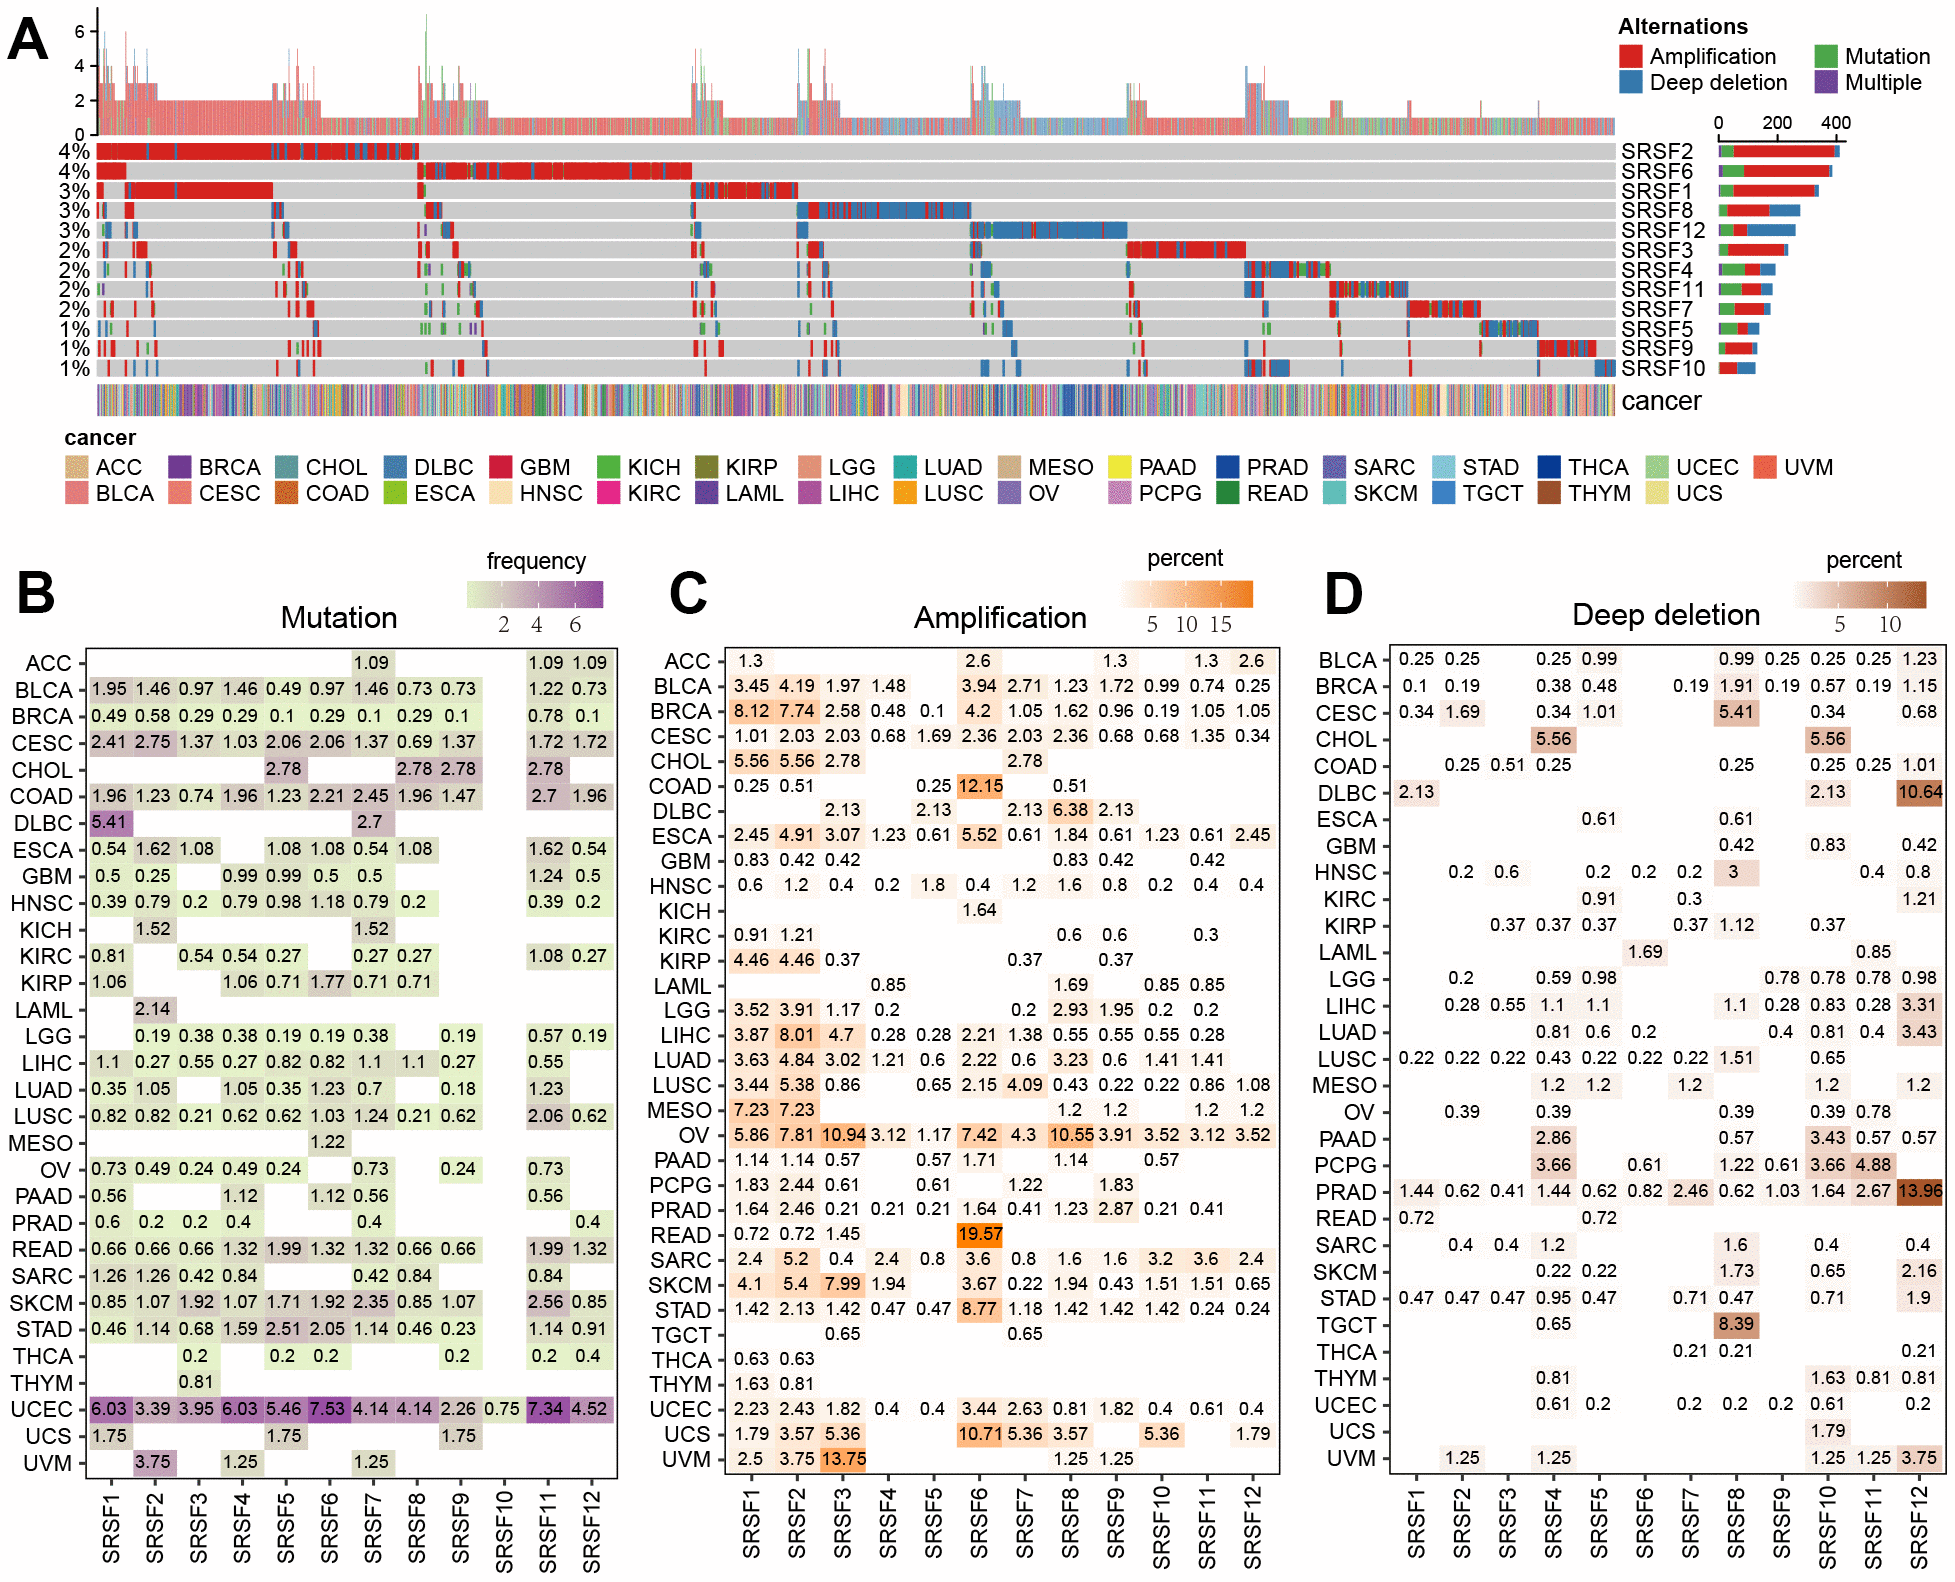This screenshot has width=1955, height=1582.
Task: Click the 6.38 cell in DLBC amplification row
Action: click(x=1070, y=810)
